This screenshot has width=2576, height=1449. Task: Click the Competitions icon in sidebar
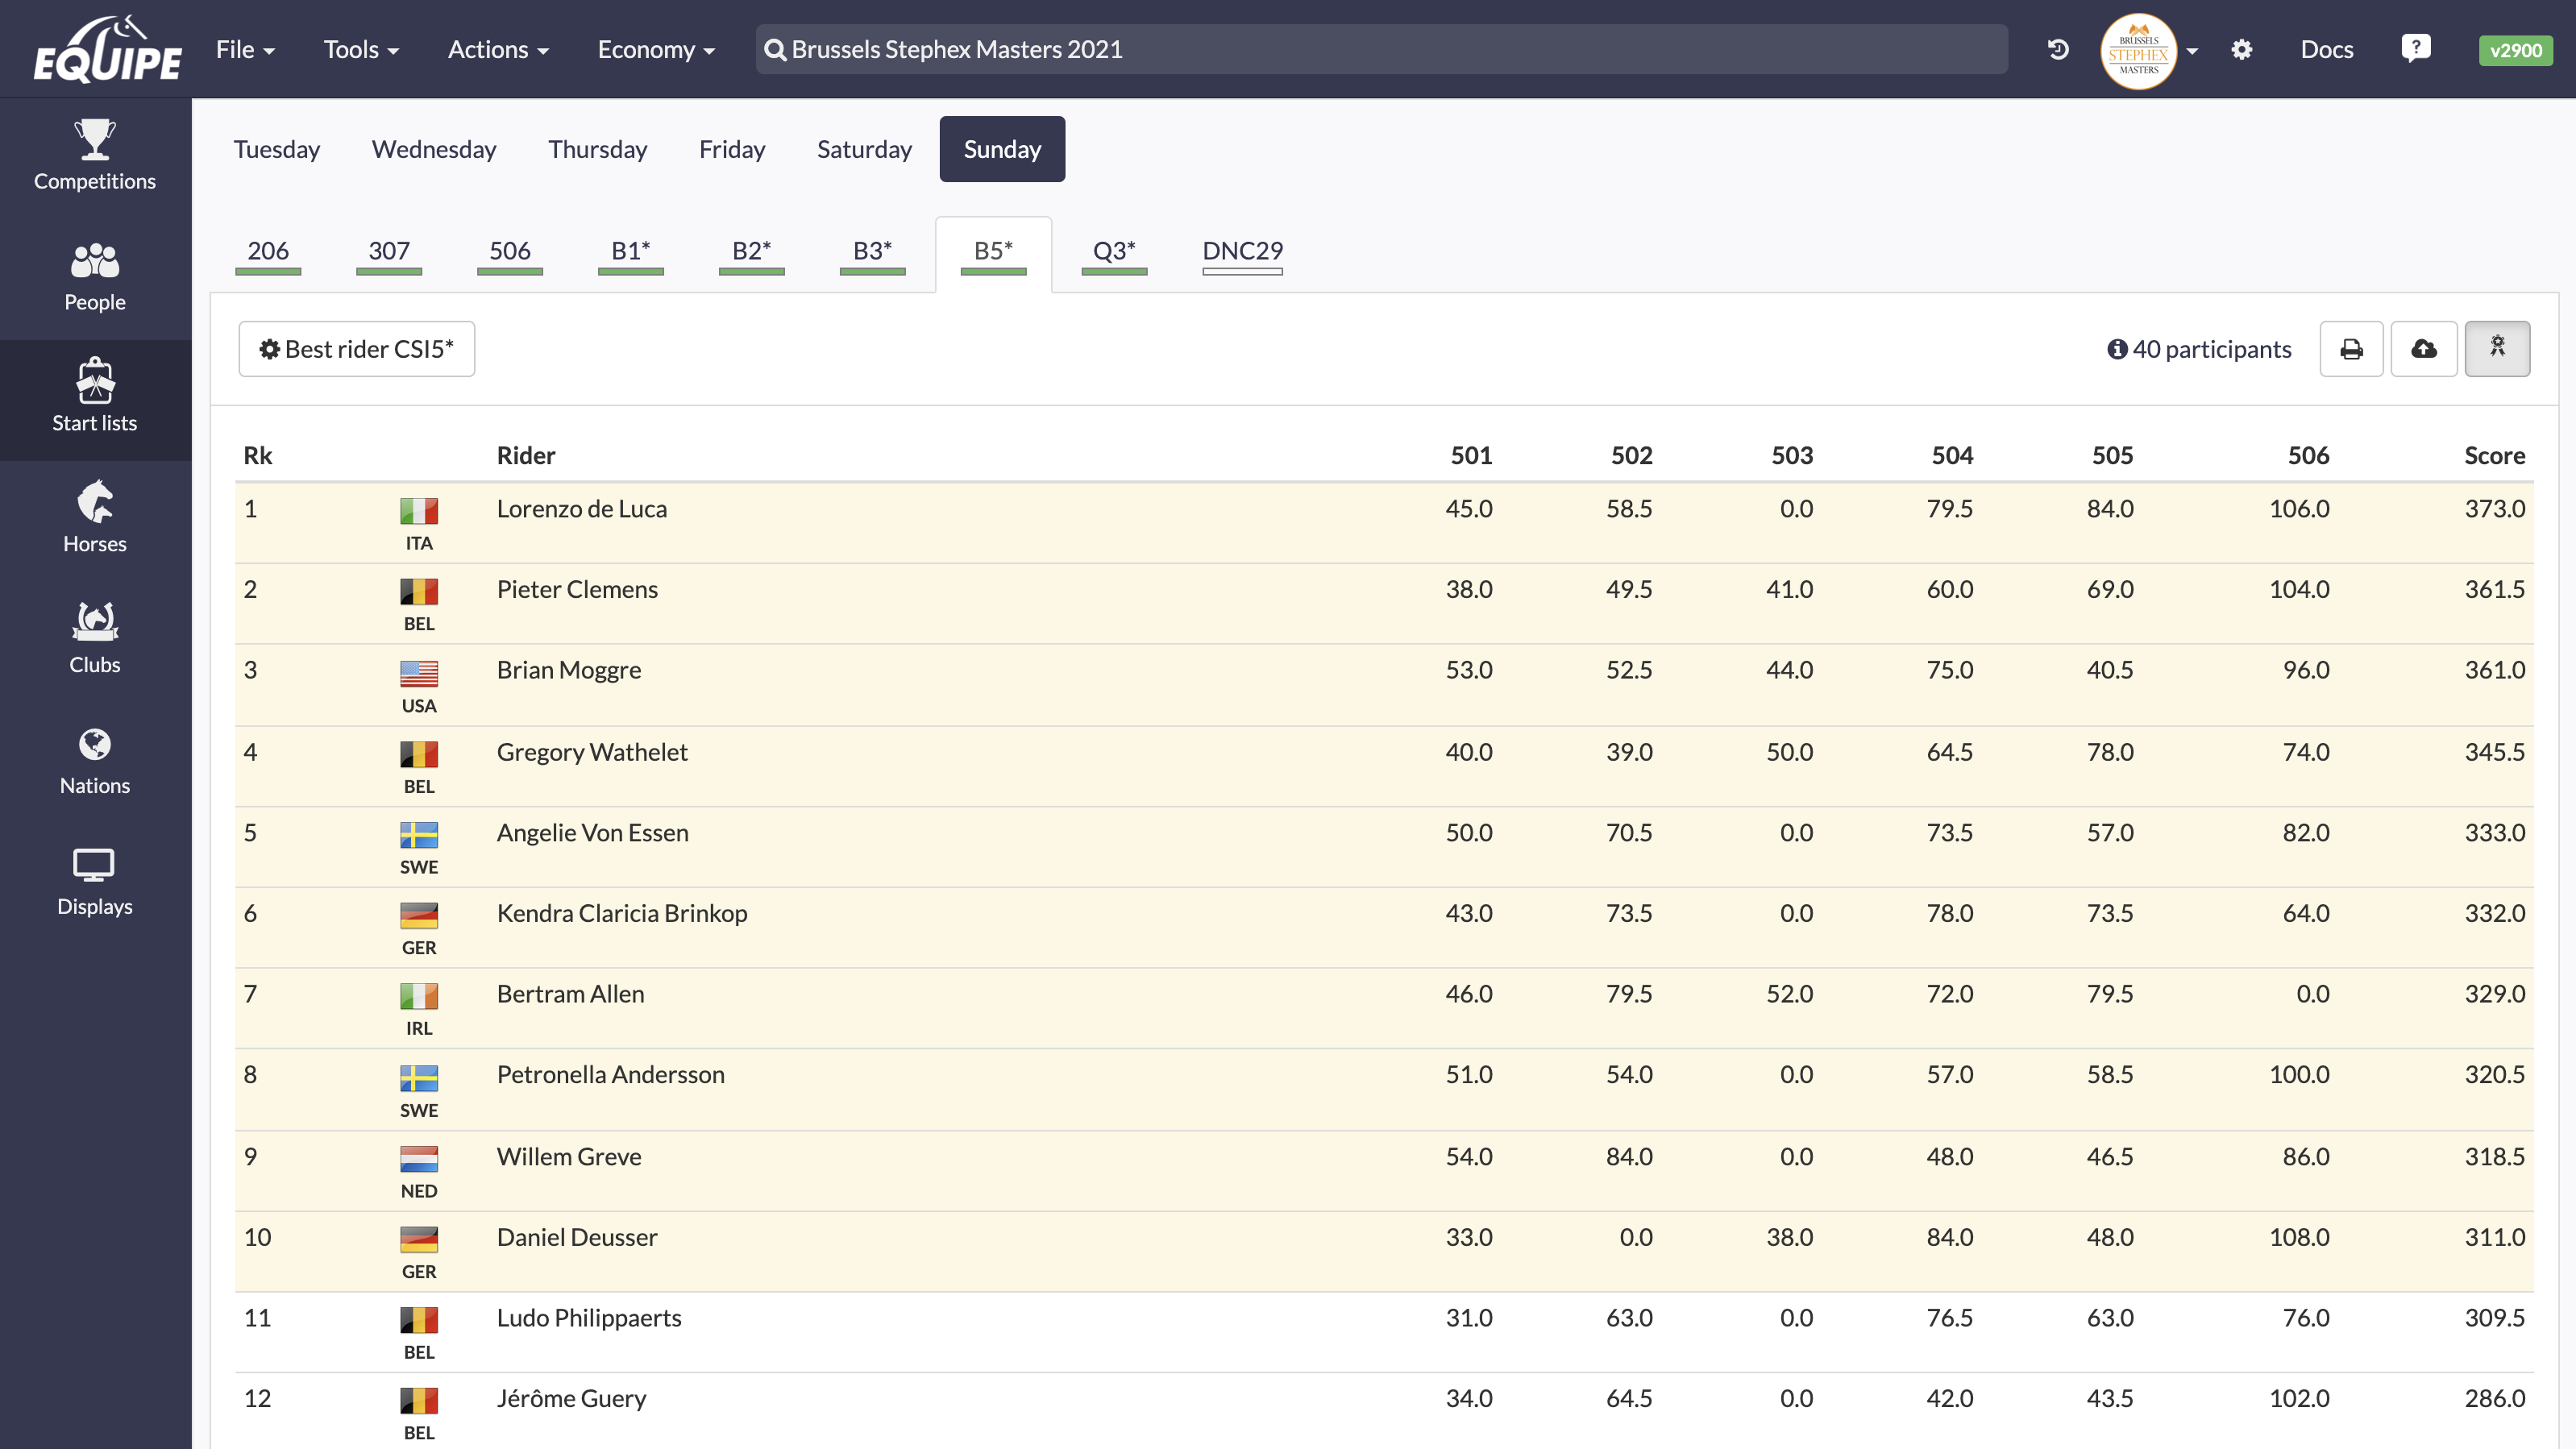pyautogui.click(x=96, y=154)
